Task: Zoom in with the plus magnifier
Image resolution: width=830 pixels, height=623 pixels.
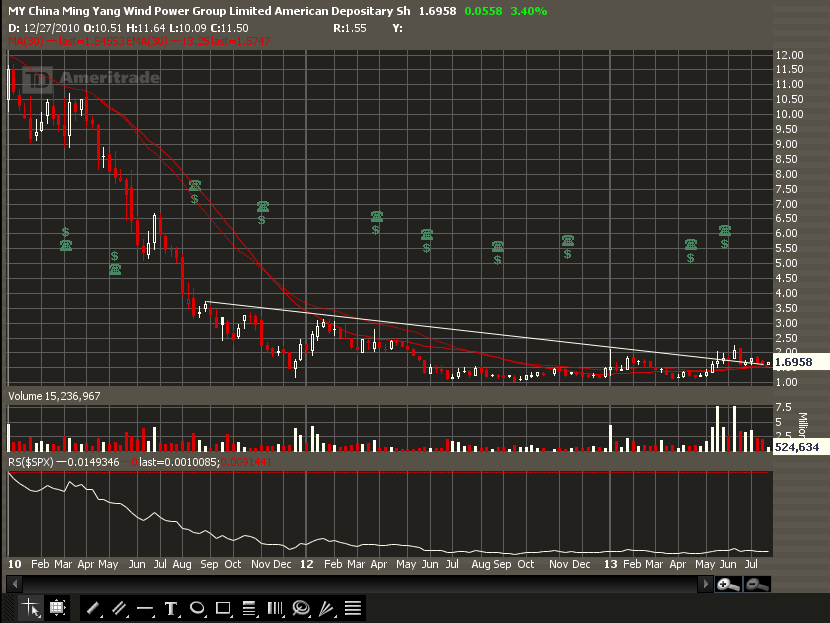Action: [728, 584]
